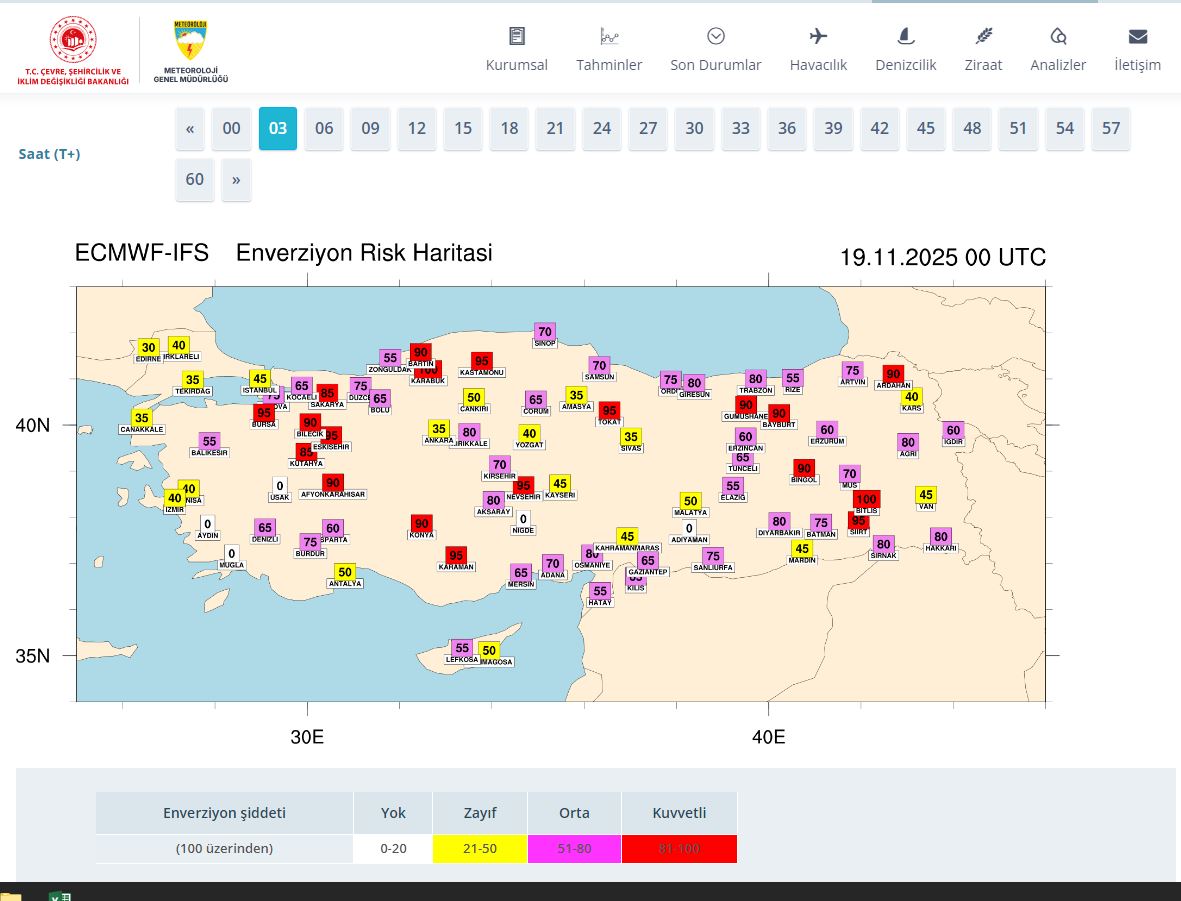Image resolution: width=1181 pixels, height=901 pixels.
Task: Open the Kurumsal document icon
Action: (516, 35)
